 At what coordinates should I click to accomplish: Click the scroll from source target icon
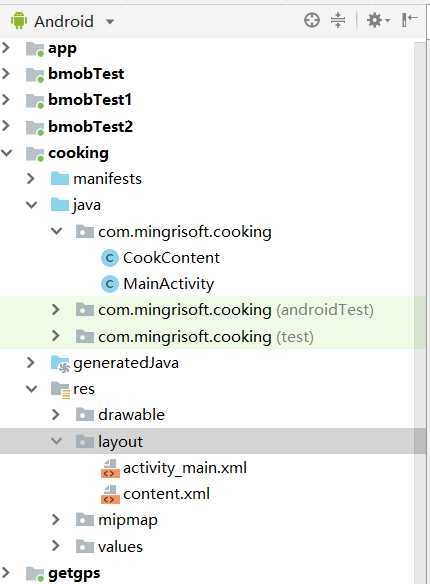coord(312,20)
